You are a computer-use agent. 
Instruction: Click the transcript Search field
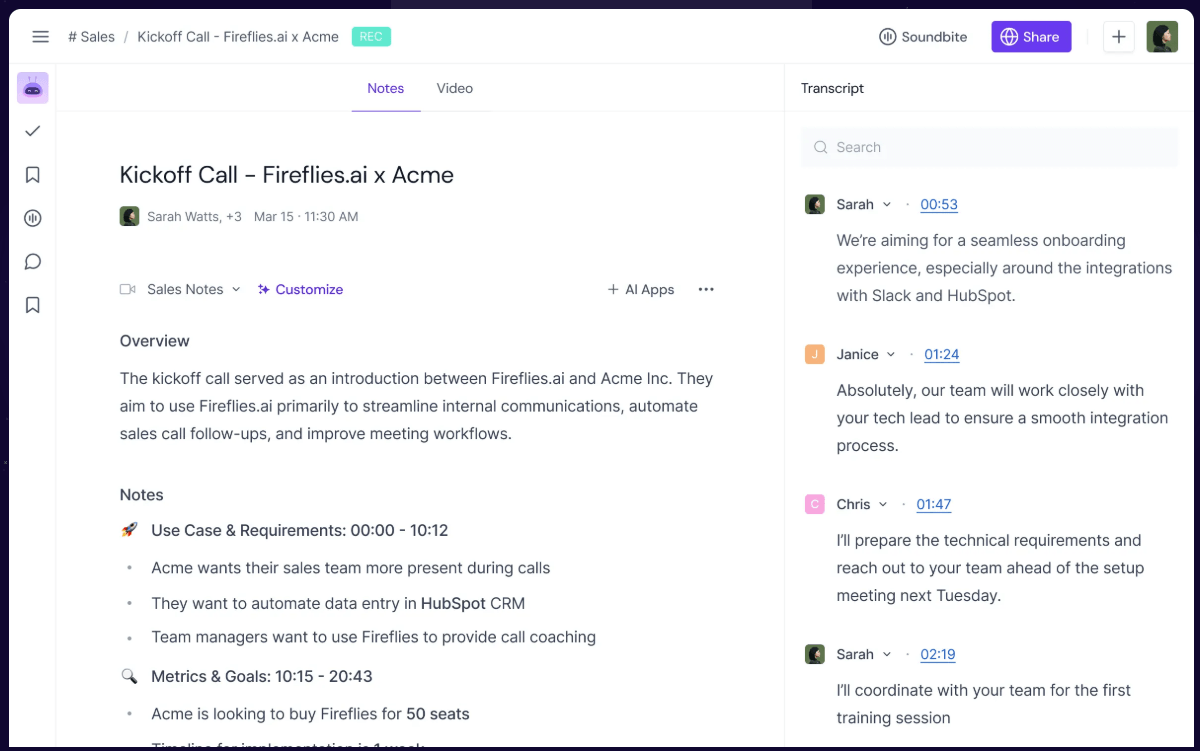(x=990, y=147)
